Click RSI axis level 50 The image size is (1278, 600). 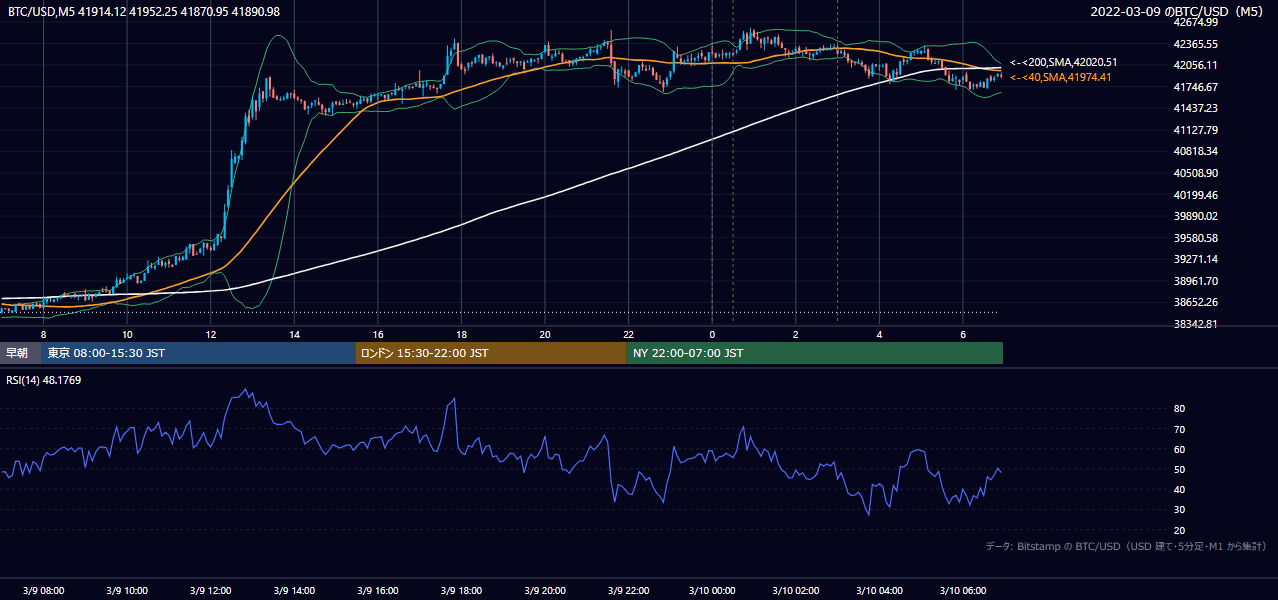tap(1180, 469)
